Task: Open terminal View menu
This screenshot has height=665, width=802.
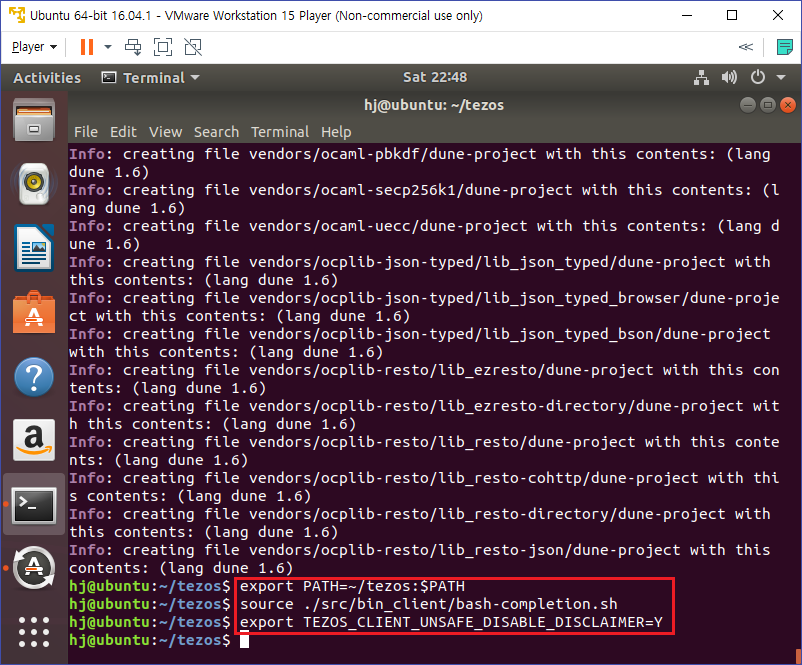Action: [165, 132]
